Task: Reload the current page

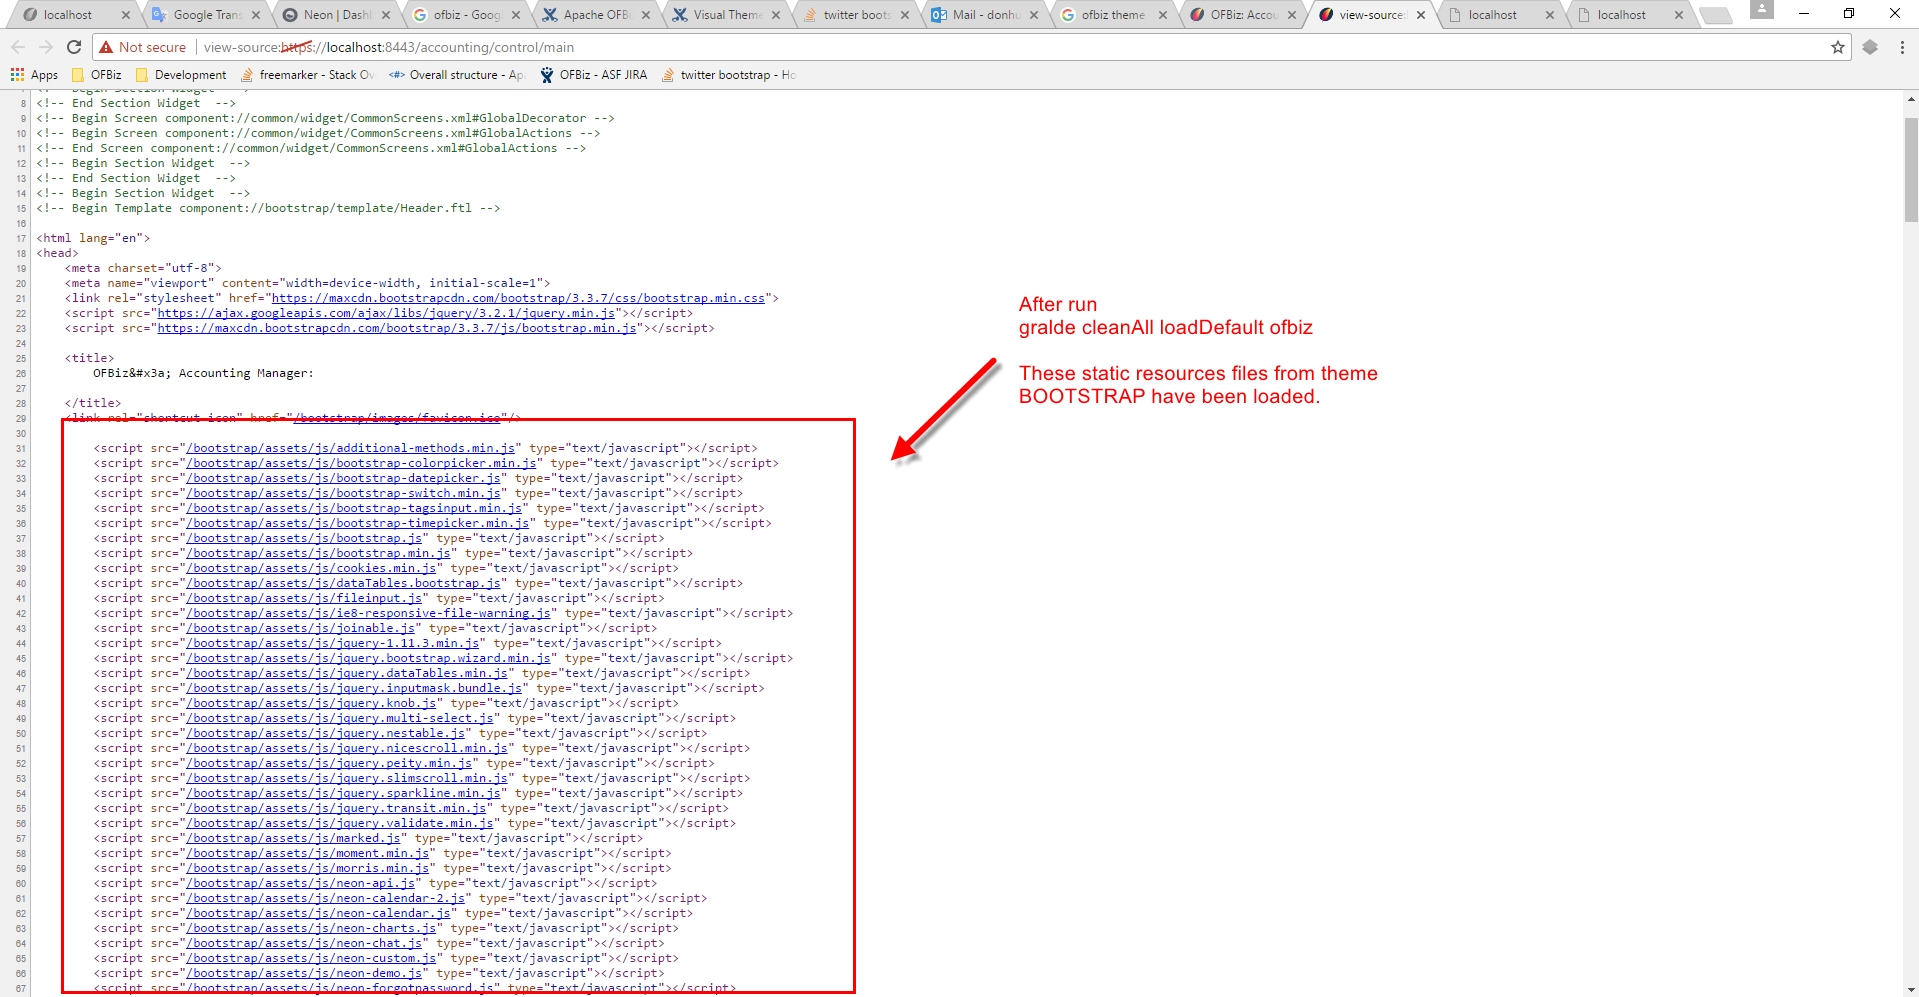Action: click(74, 47)
